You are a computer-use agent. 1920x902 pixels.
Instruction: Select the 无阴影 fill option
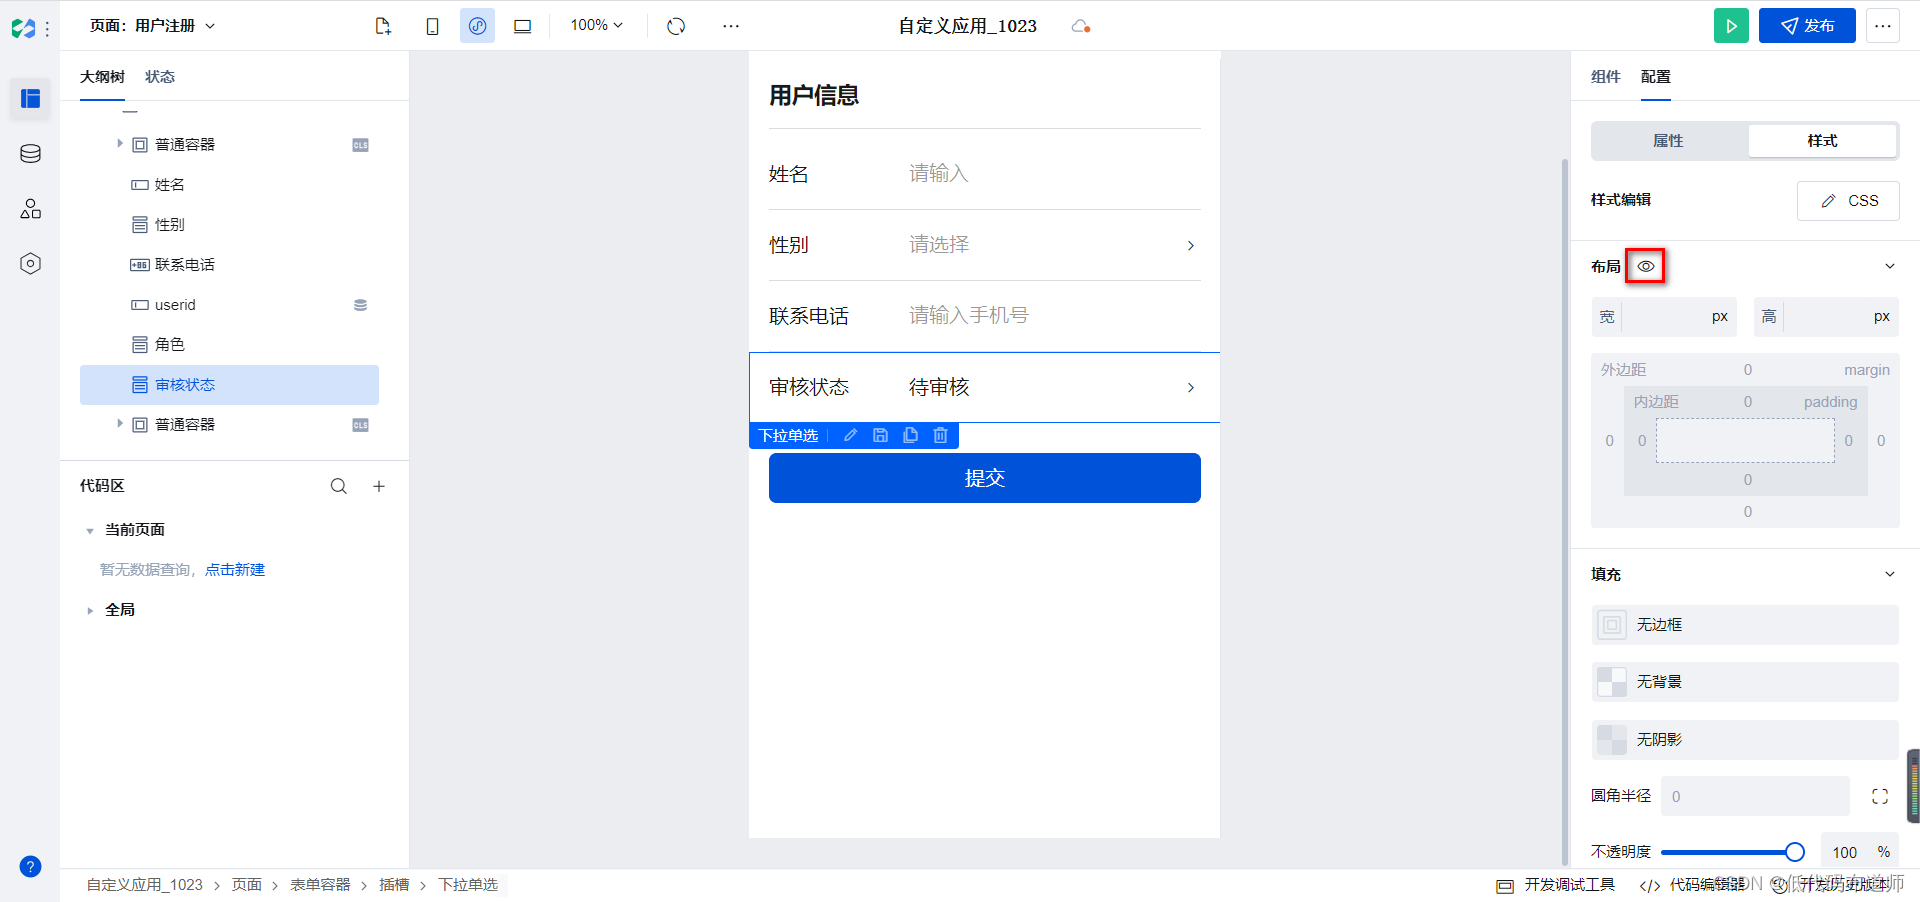point(1744,739)
